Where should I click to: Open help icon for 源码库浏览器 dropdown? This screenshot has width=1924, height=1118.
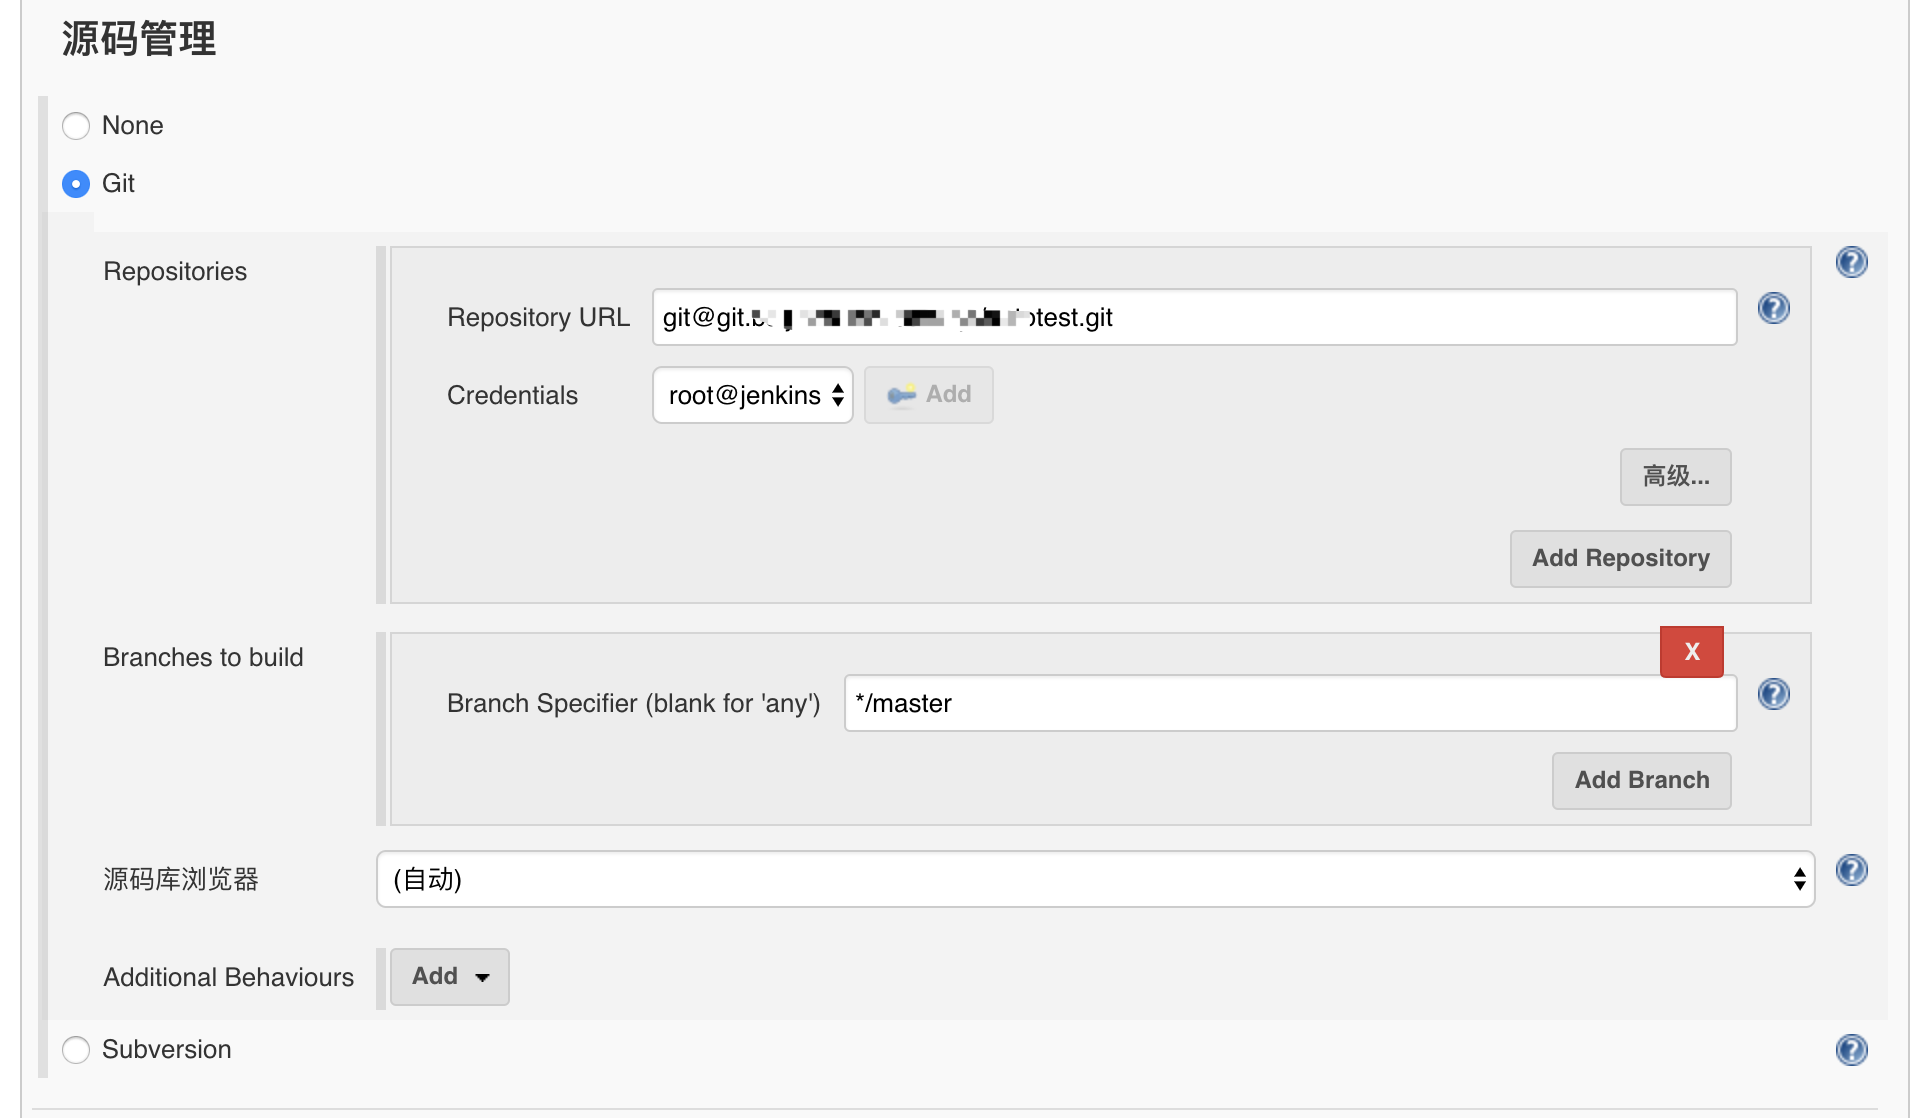click(x=1851, y=870)
